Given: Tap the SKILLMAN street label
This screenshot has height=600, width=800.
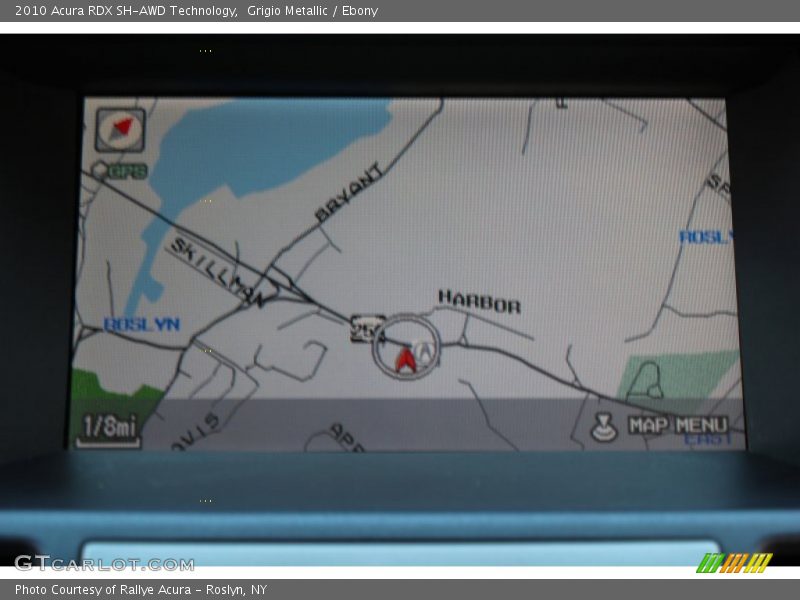Looking at the screenshot, I should coord(216,272).
